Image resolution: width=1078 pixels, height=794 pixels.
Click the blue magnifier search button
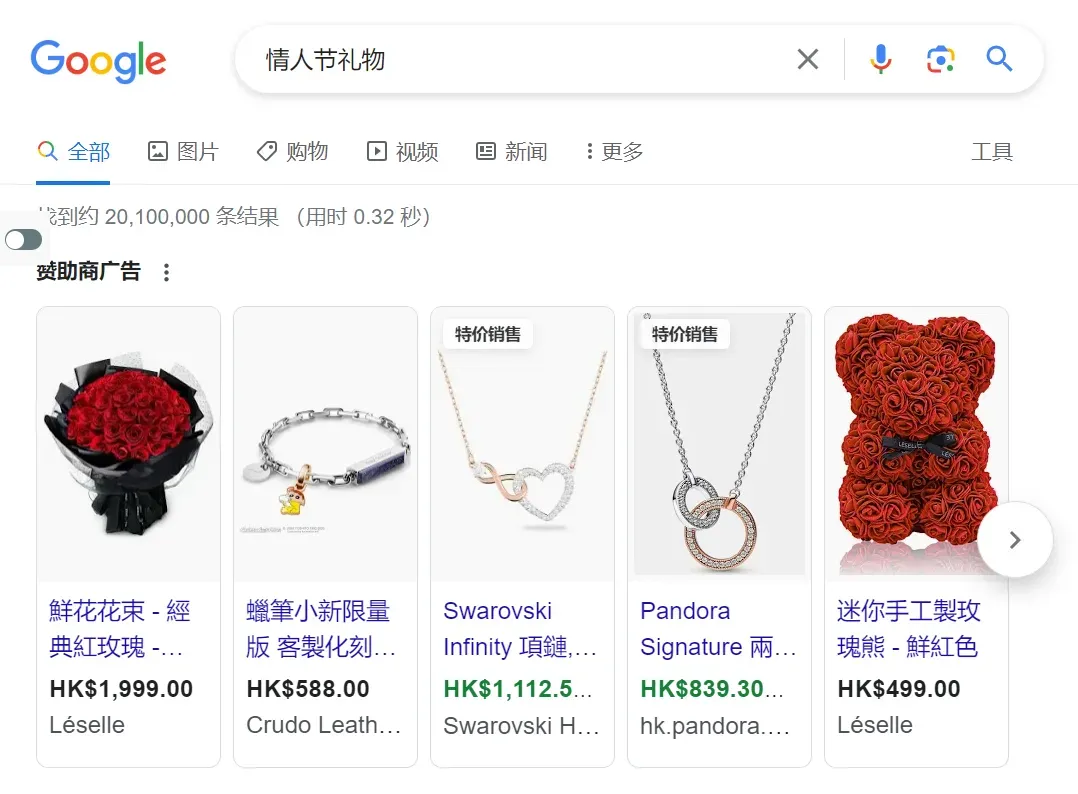click(x=999, y=59)
